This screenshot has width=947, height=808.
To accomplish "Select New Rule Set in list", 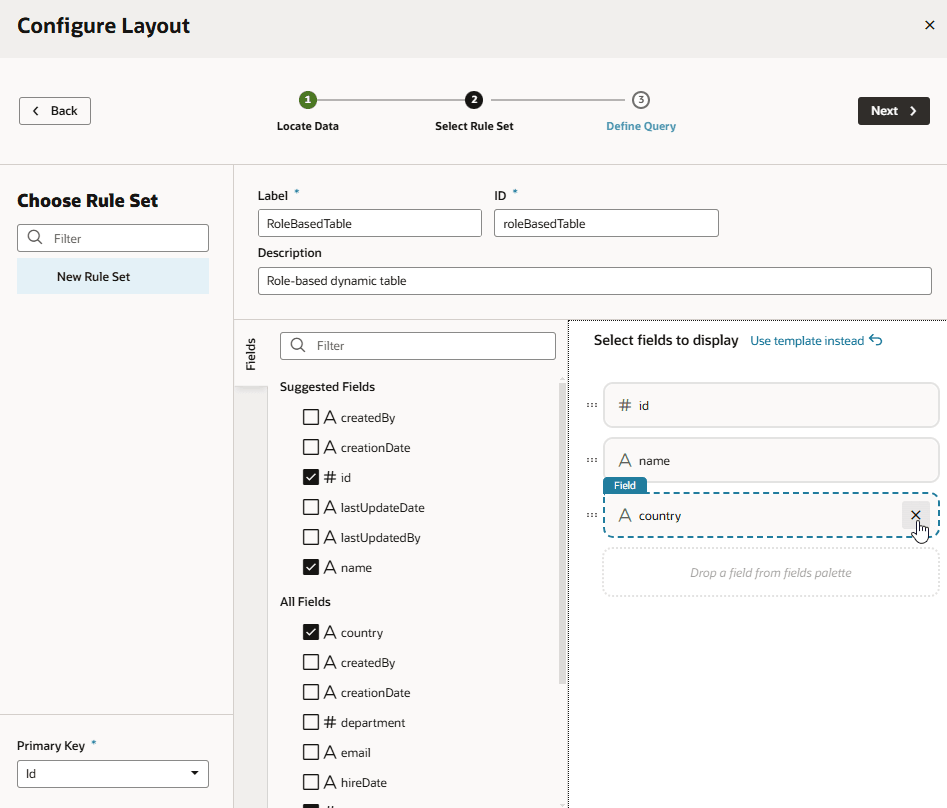I will [x=113, y=277].
